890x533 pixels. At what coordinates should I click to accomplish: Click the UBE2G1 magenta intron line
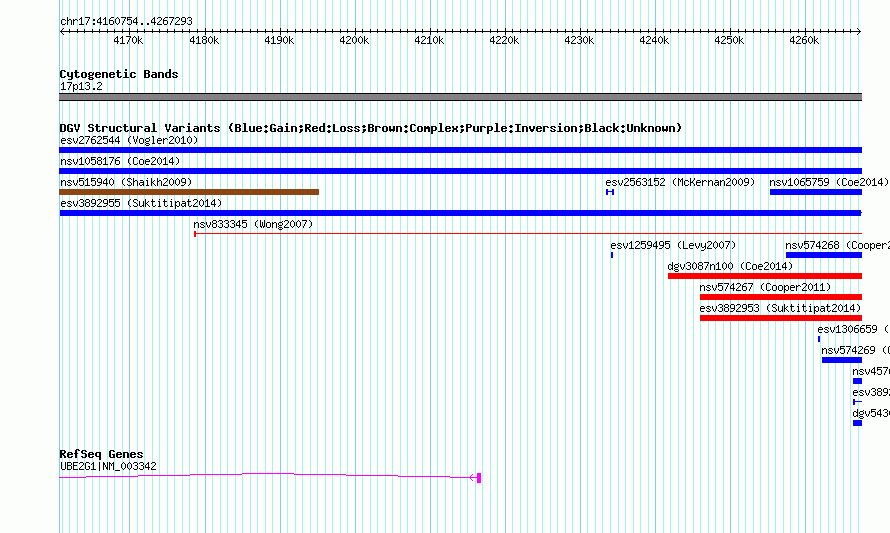pyautogui.click(x=267, y=475)
